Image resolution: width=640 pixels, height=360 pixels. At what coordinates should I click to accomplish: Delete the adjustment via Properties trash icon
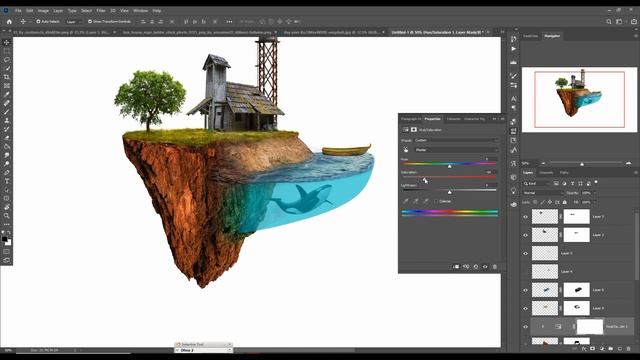[495, 267]
